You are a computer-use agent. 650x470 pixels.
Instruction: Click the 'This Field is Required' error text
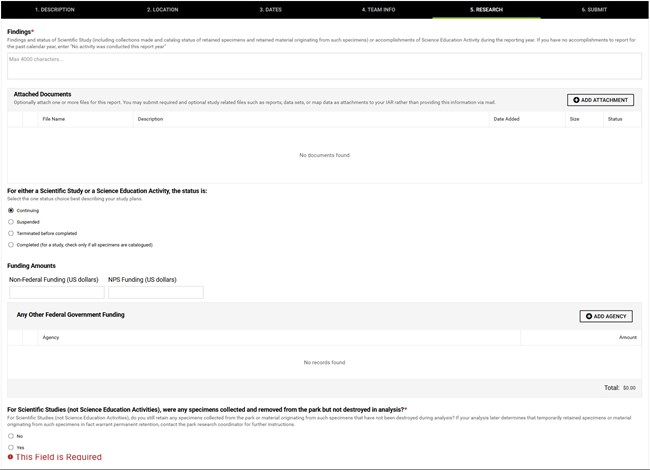pyautogui.click(x=58, y=457)
